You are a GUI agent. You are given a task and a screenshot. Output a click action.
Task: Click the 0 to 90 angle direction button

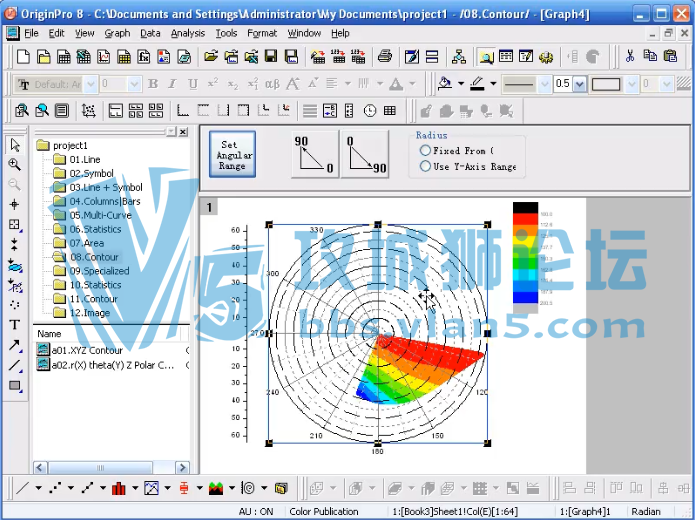pyautogui.click(x=365, y=154)
